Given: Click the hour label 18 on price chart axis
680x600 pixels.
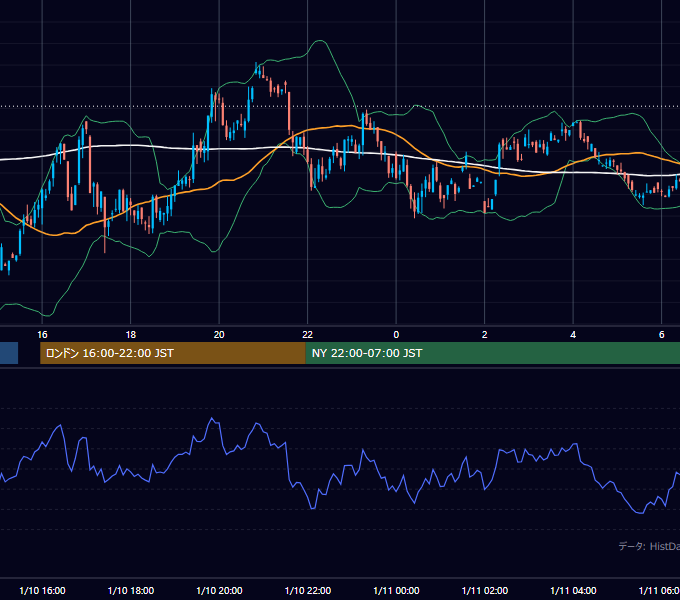Looking at the screenshot, I should click(131, 335).
